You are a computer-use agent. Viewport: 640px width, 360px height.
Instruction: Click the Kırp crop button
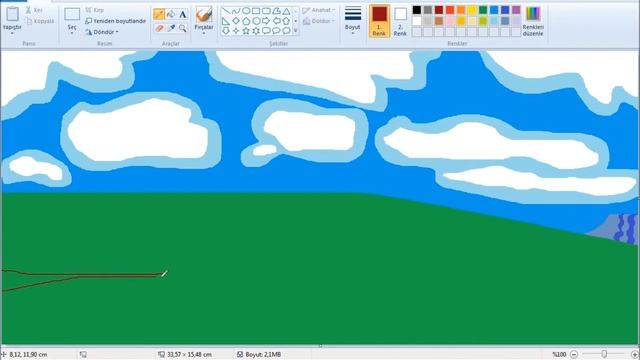coord(95,10)
